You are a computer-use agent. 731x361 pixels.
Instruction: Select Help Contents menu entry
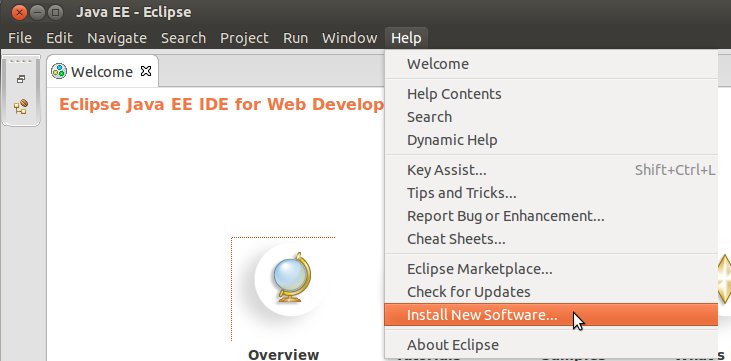[x=551, y=94]
